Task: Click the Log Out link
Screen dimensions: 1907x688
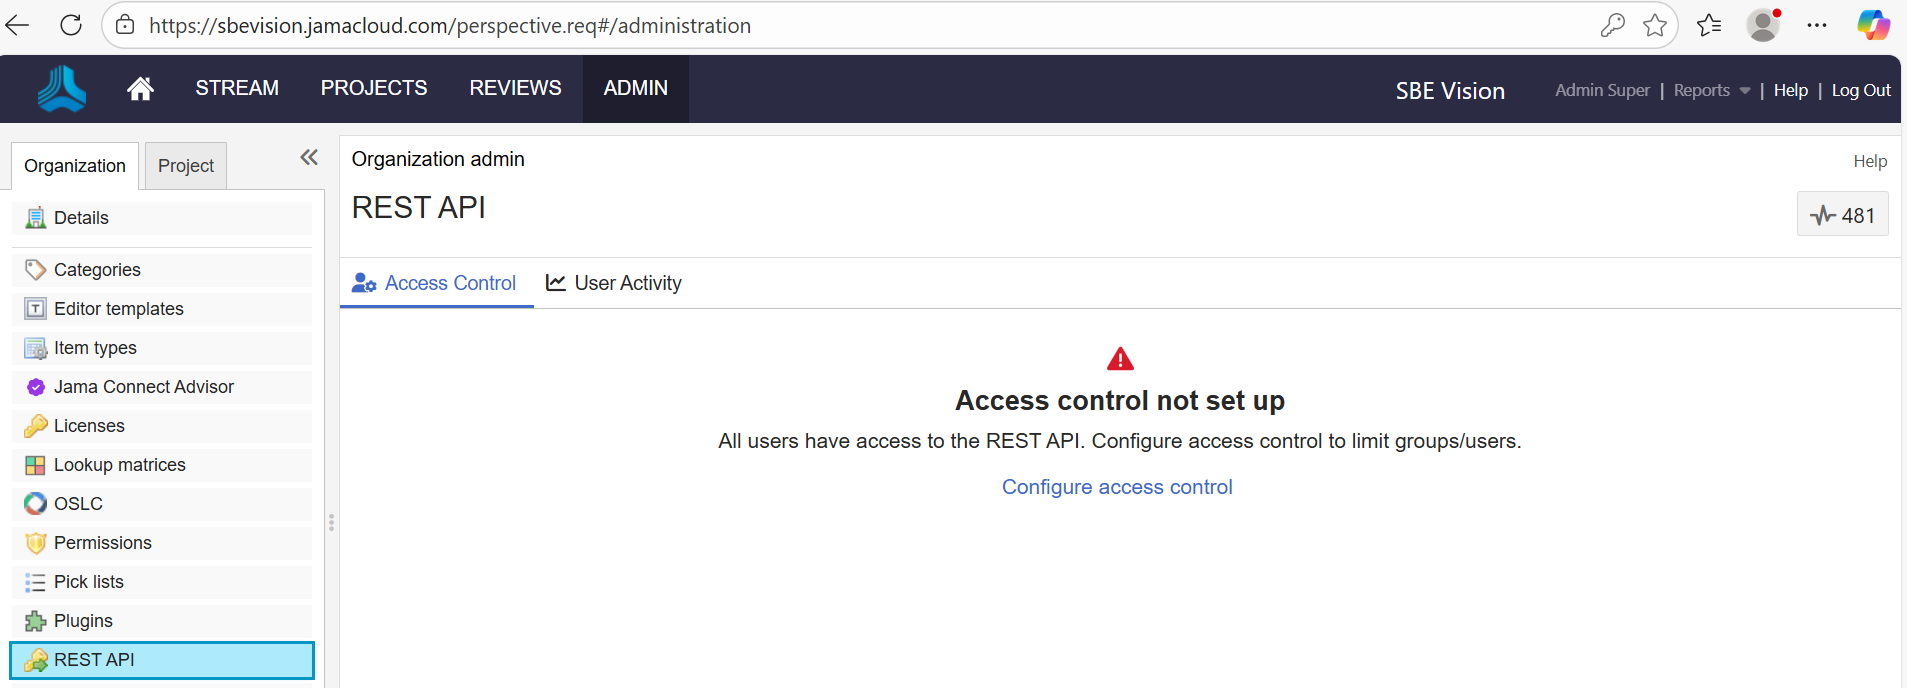Action: click(x=1861, y=90)
